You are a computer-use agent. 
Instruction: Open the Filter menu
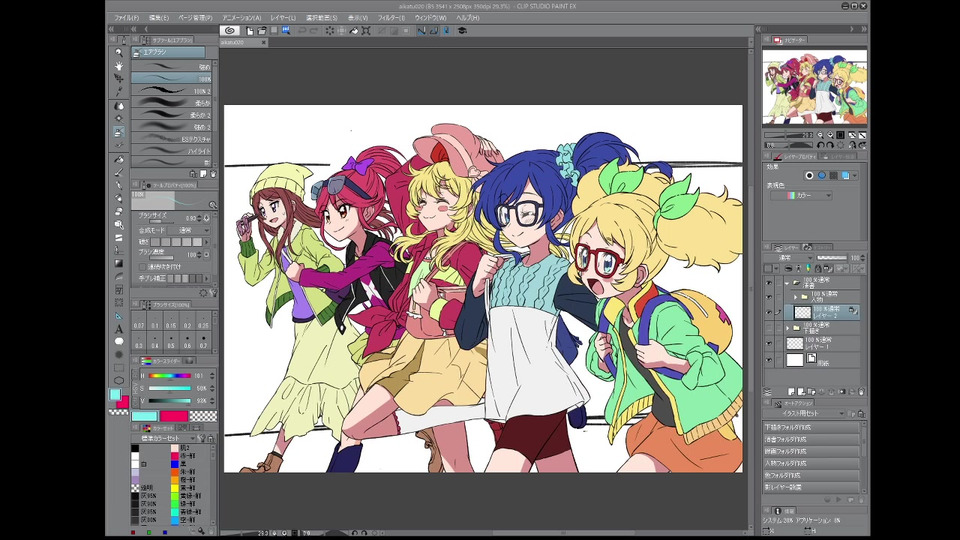click(x=392, y=18)
